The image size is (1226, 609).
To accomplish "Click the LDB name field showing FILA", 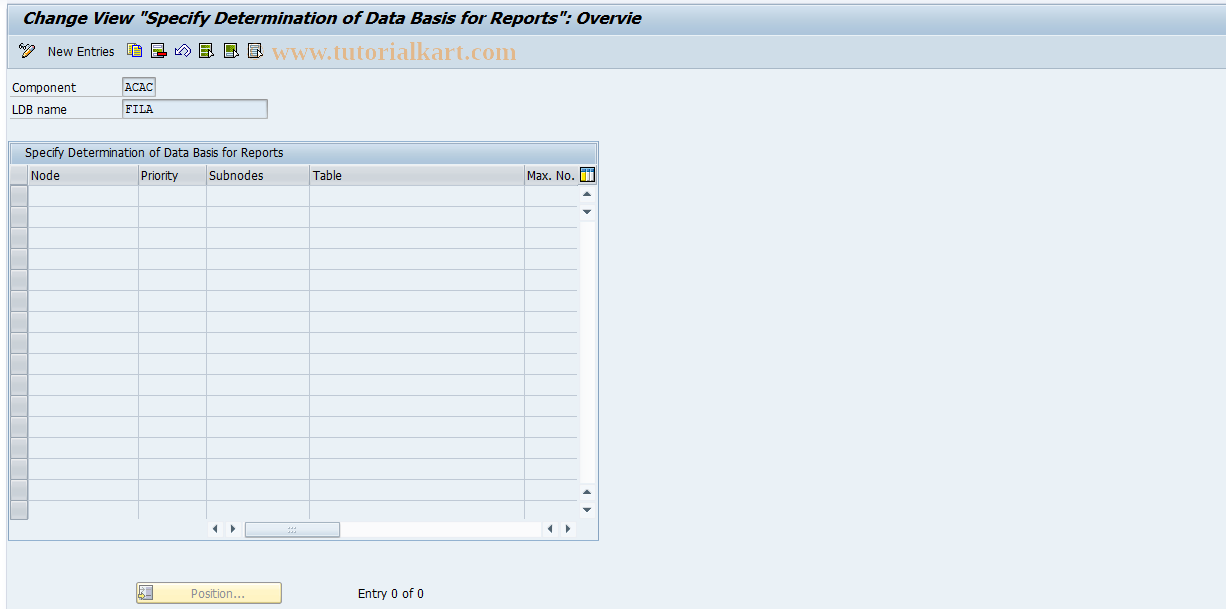I will (195, 109).
